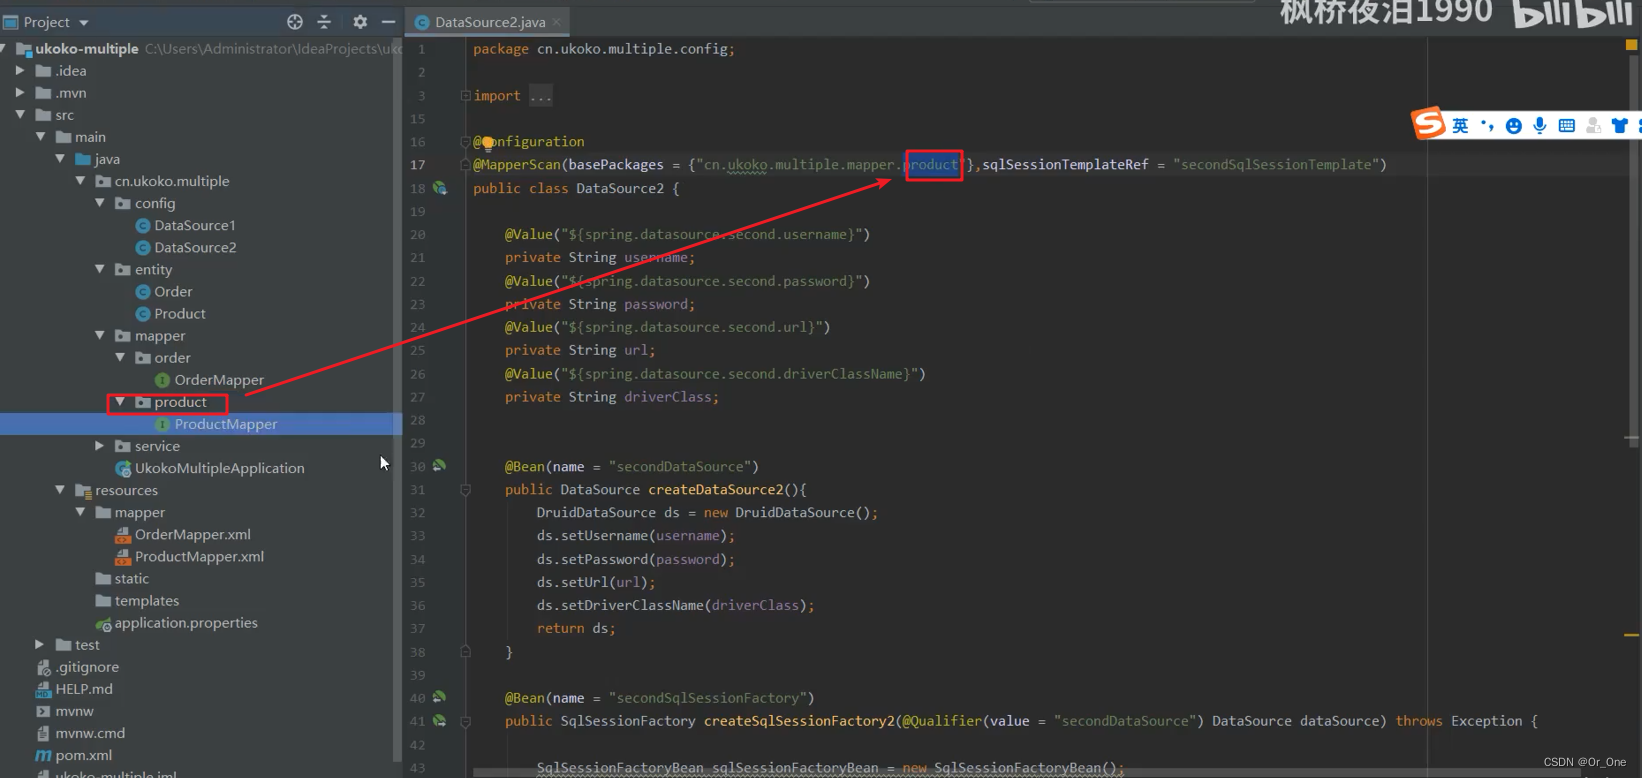Click the yellow inspection status indicator
Viewport: 1642px width, 778px height.
point(1632,45)
